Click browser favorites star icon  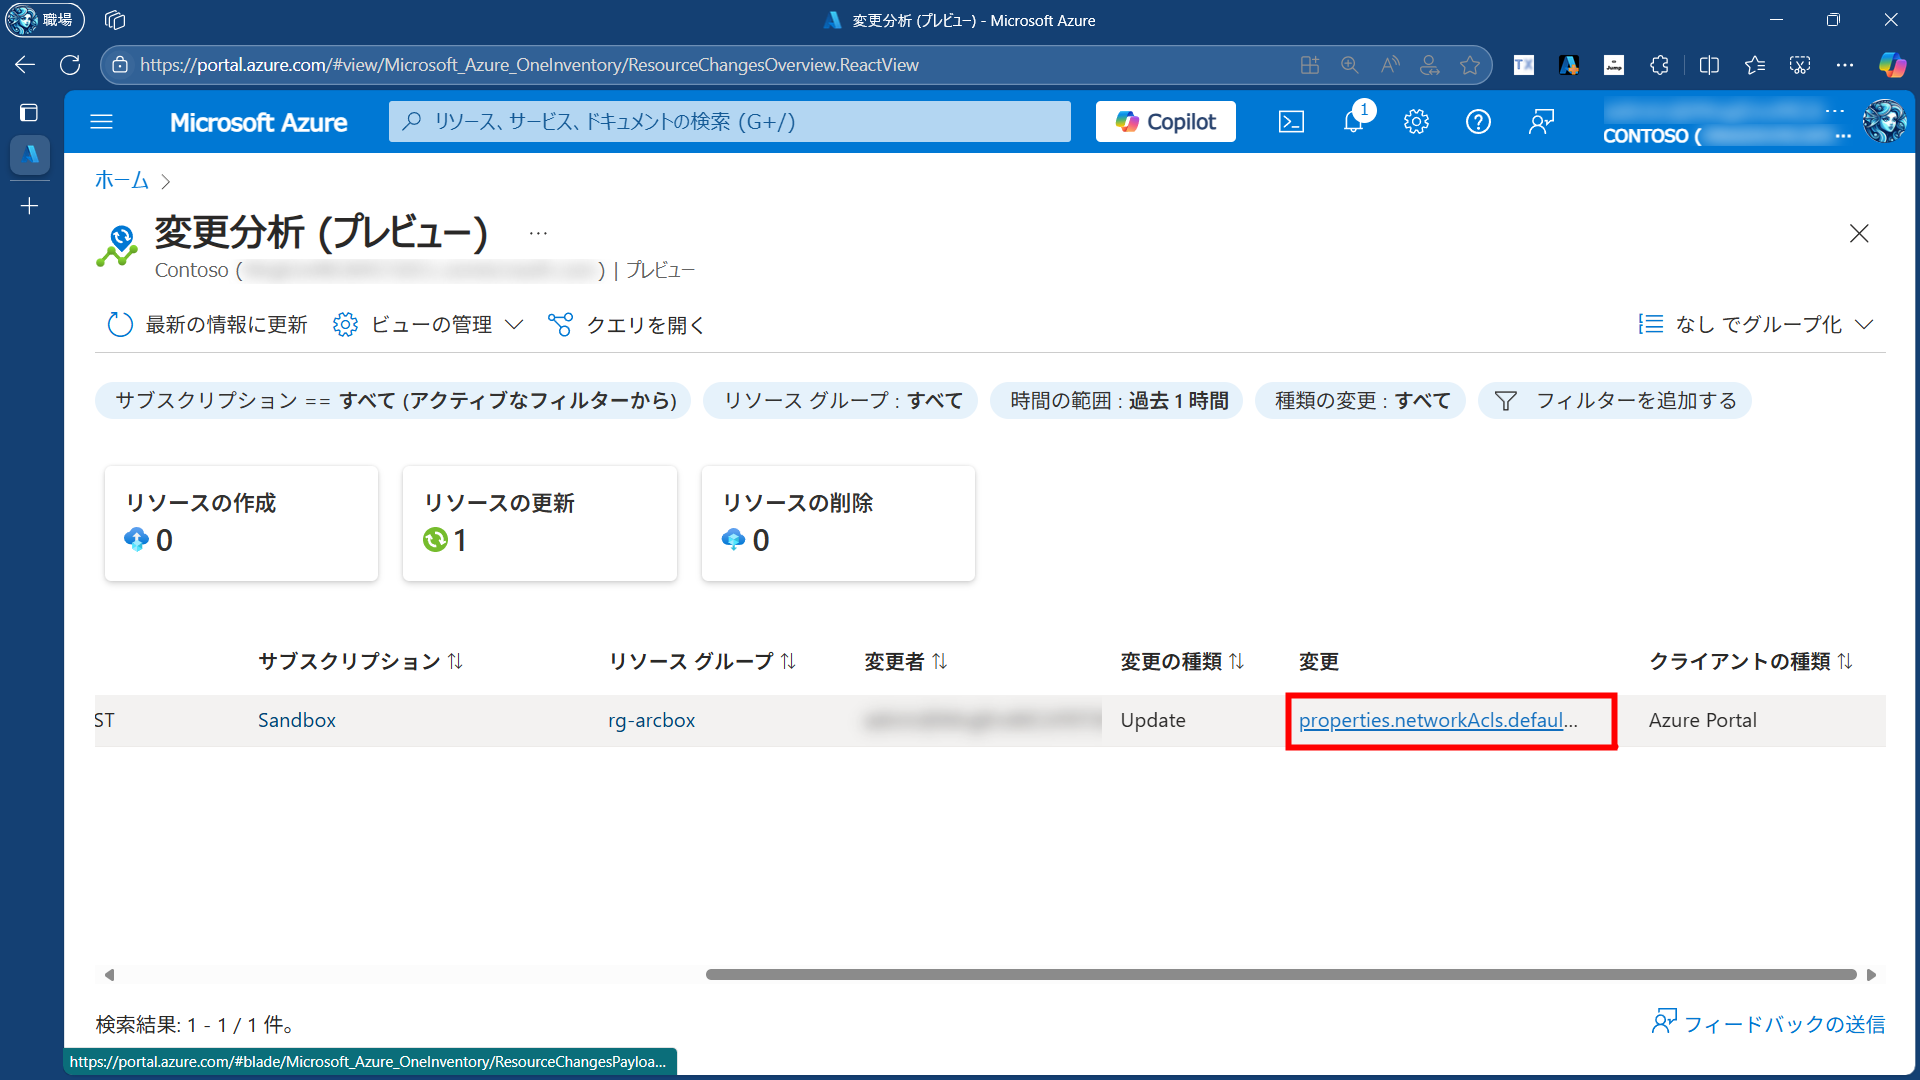[x=1469, y=65]
